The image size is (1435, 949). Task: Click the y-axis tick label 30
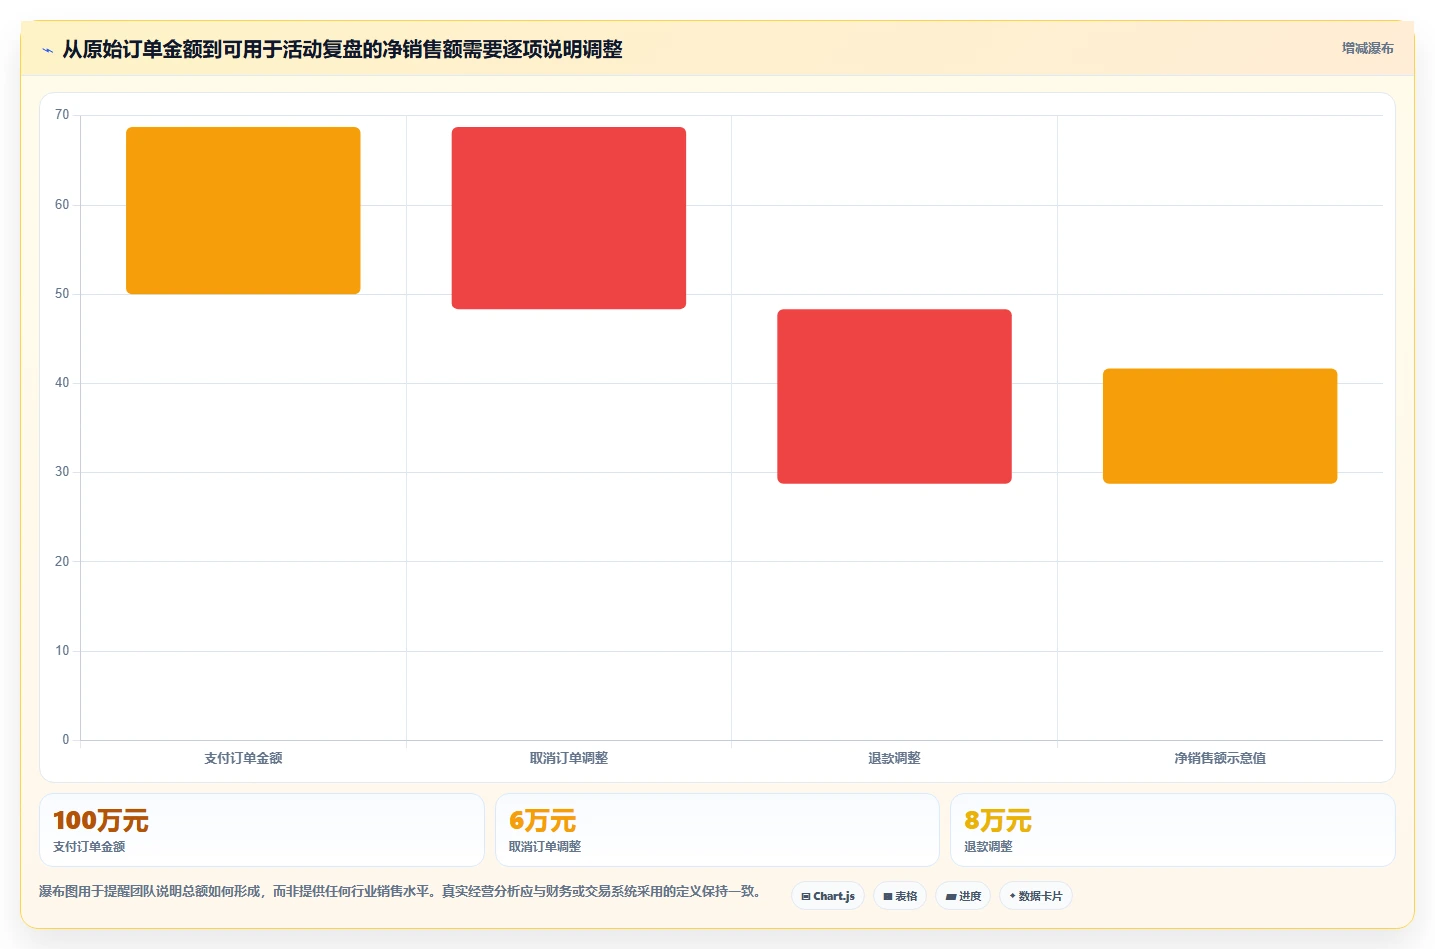click(62, 472)
